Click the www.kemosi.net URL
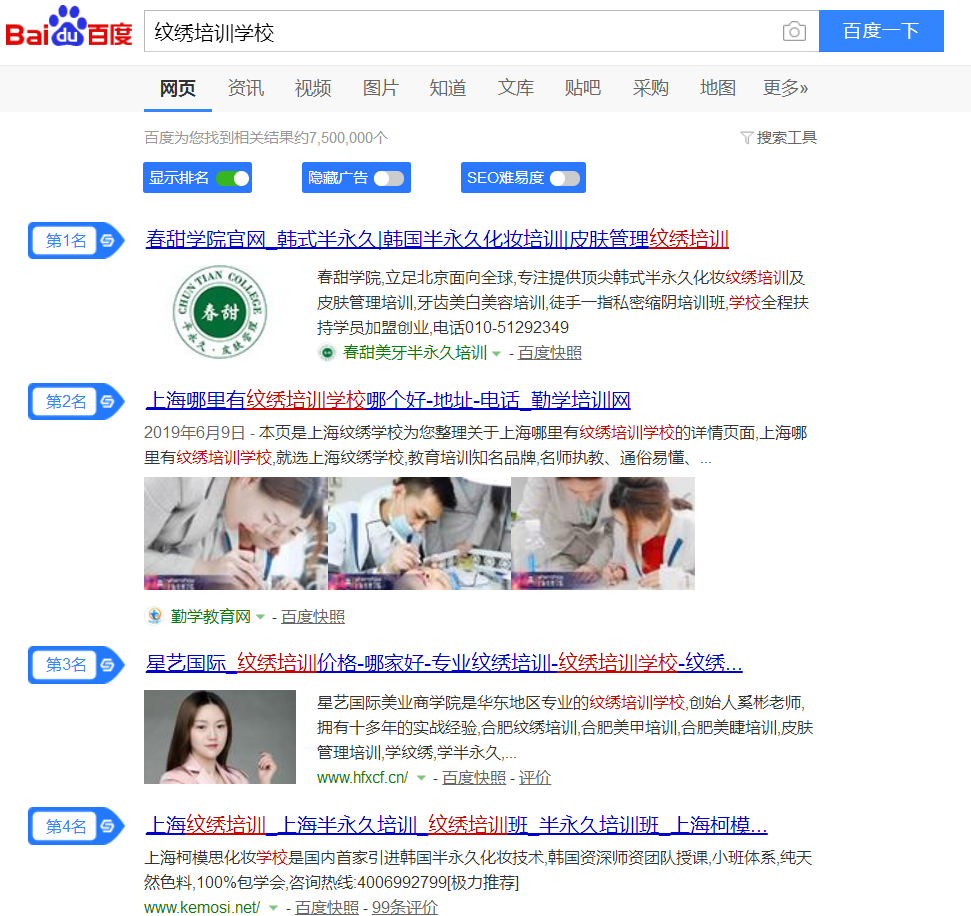The height and width of the screenshot is (916, 971). (202, 907)
